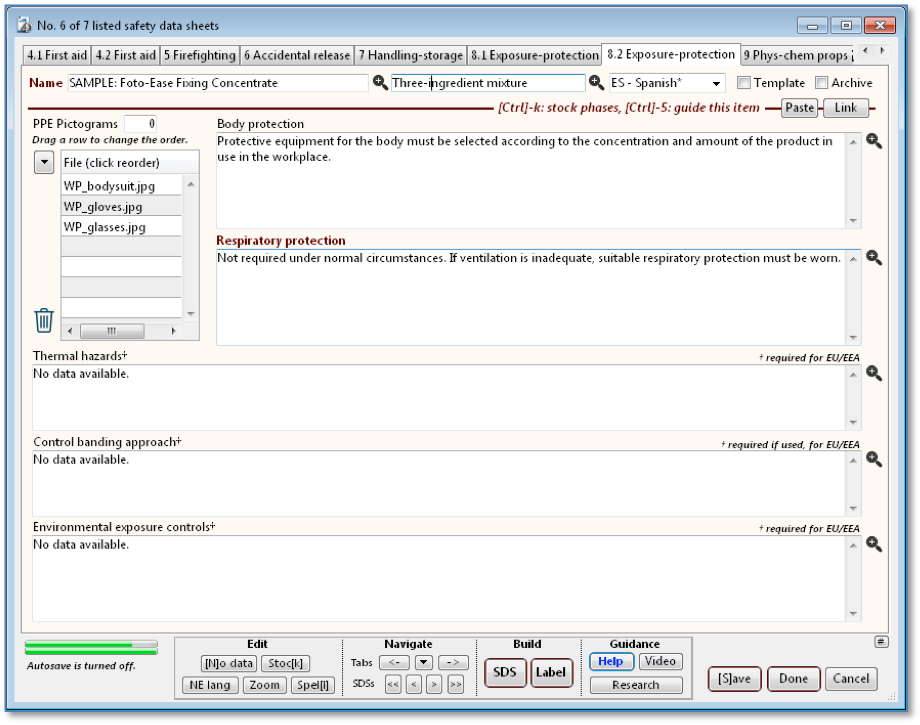This screenshot has width=920, height=725.
Task: Click next tab arrow button ->
Action: point(453,662)
